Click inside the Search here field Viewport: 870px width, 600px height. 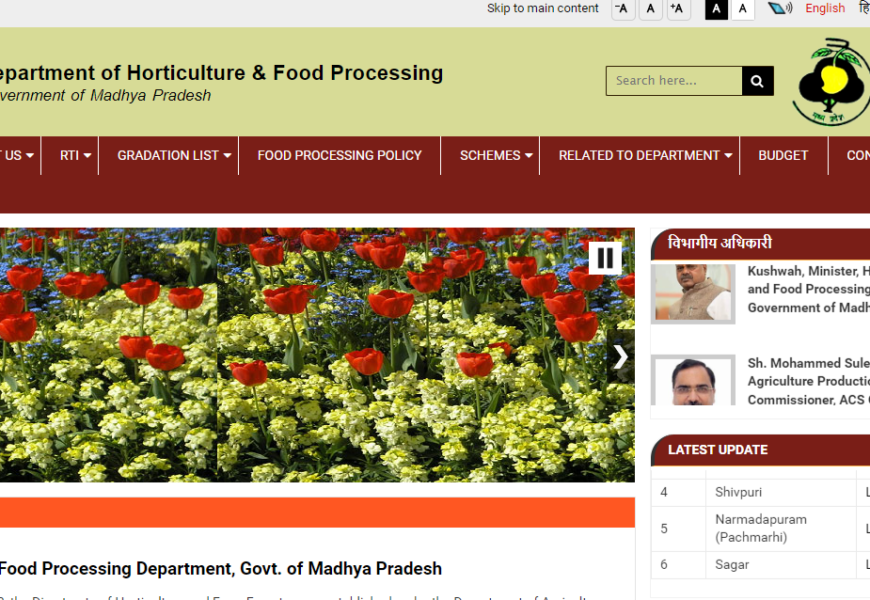pos(673,81)
